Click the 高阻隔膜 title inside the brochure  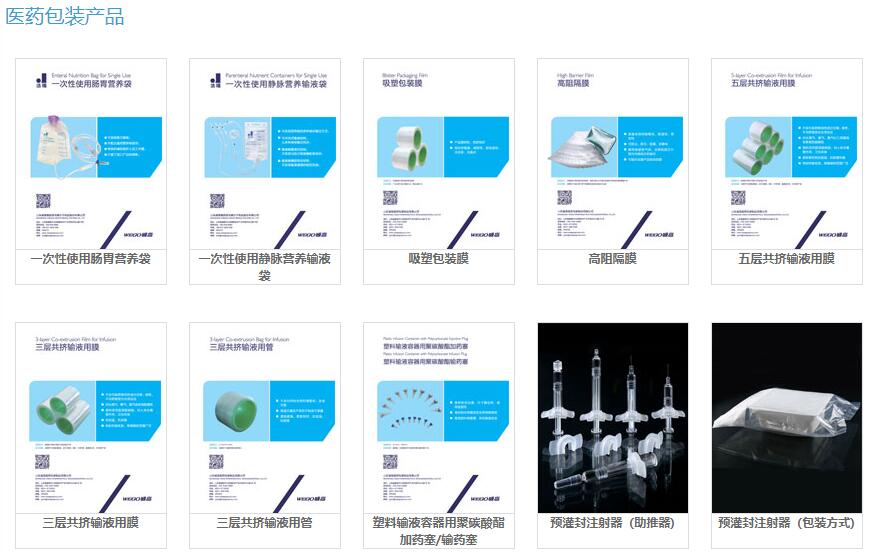(x=573, y=83)
